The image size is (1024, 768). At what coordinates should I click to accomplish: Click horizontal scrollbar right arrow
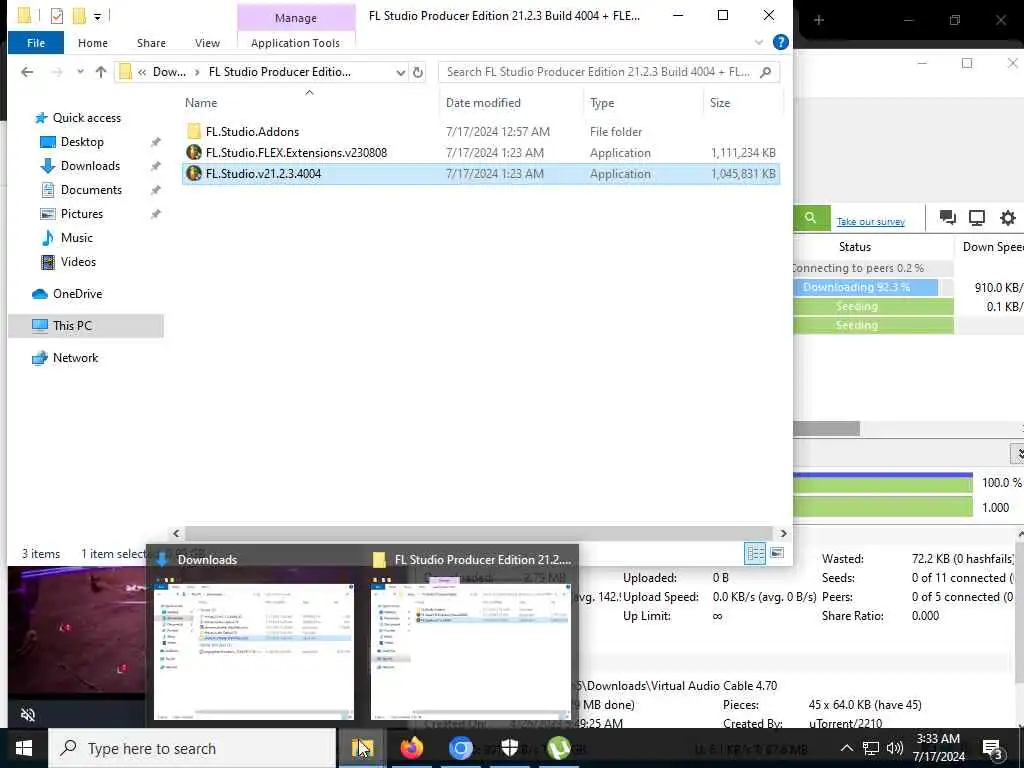pos(783,534)
